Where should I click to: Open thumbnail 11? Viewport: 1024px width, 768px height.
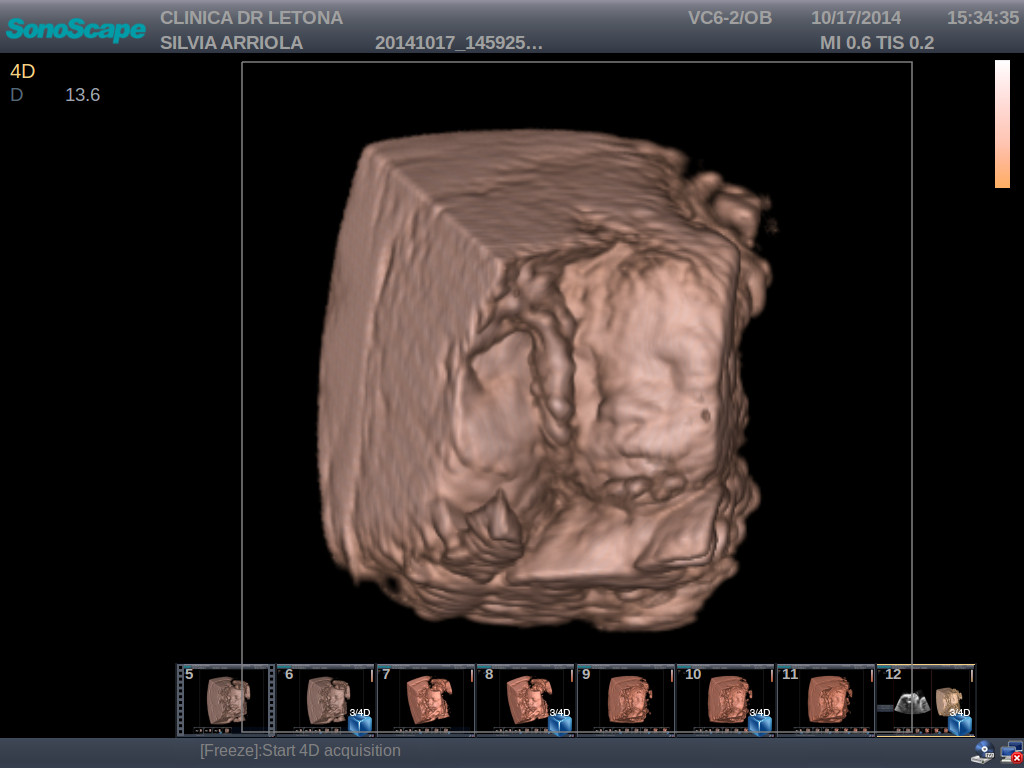[x=827, y=698]
